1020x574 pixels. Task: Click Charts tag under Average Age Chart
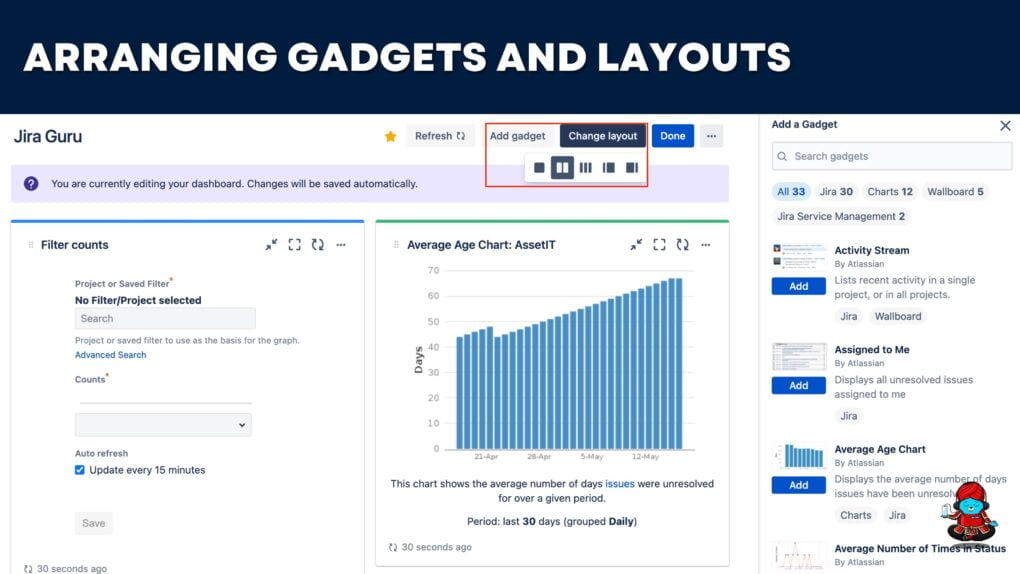pyautogui.click(x=855, y=515)
